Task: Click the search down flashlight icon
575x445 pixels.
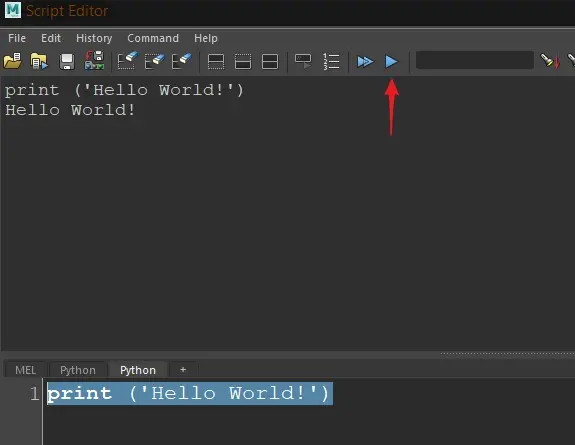Action: (x=550, y=61)
